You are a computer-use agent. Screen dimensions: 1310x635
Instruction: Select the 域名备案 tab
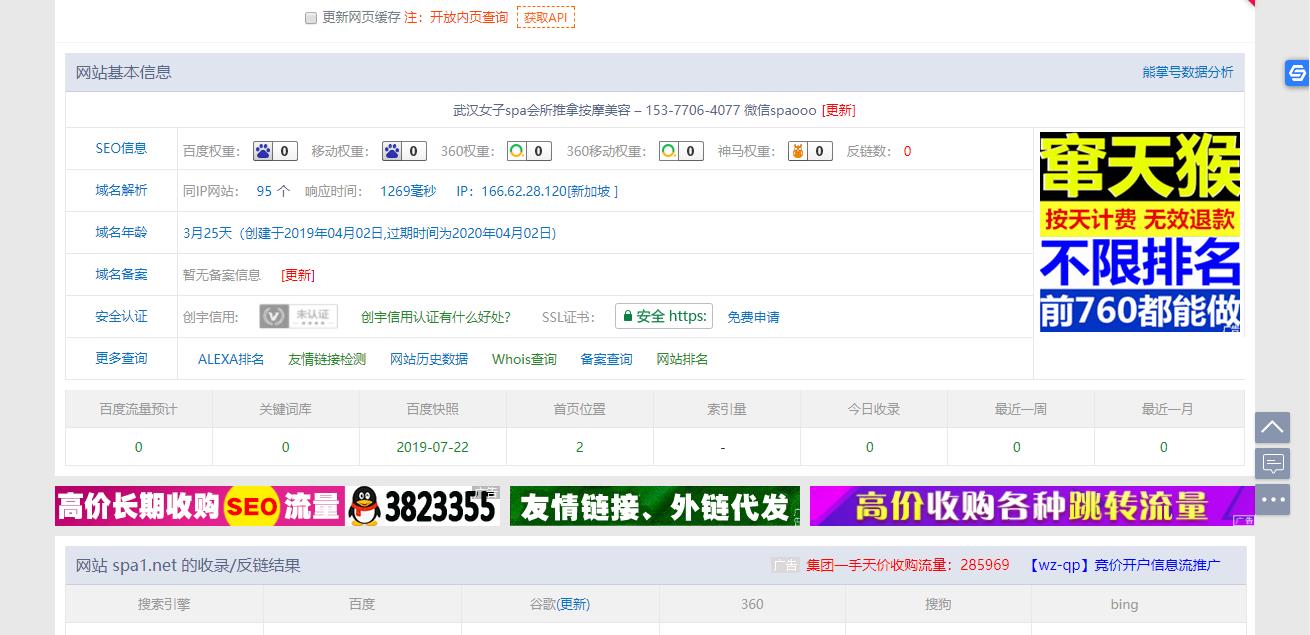(x=121, y=274)
